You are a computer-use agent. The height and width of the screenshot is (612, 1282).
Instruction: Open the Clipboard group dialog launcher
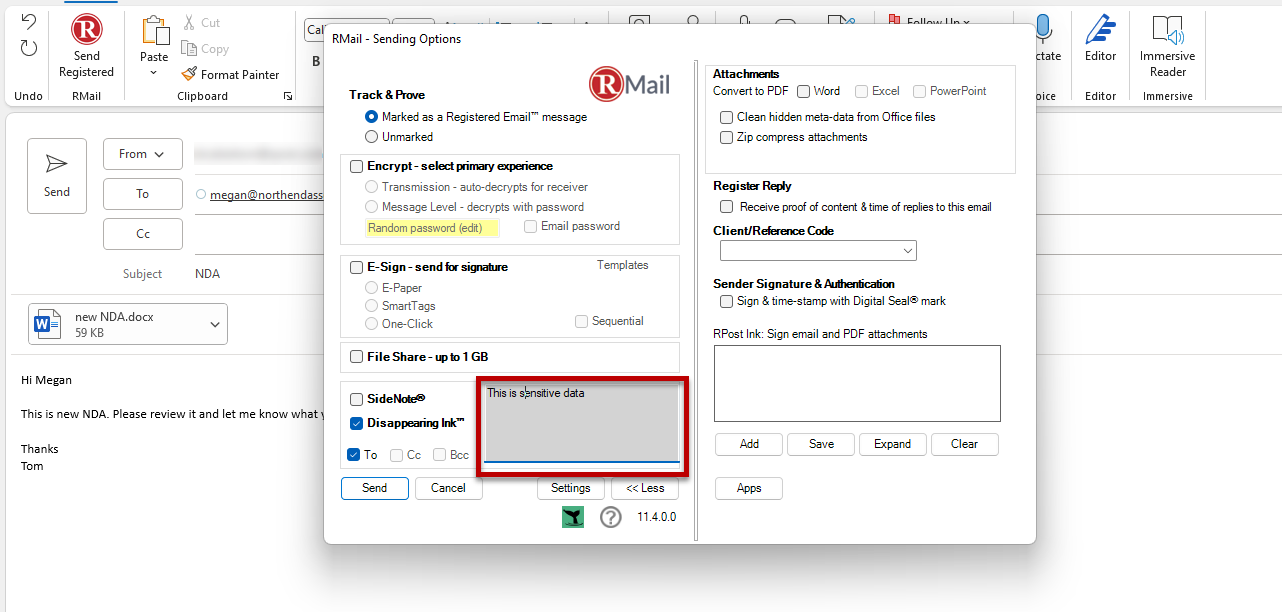288,96
